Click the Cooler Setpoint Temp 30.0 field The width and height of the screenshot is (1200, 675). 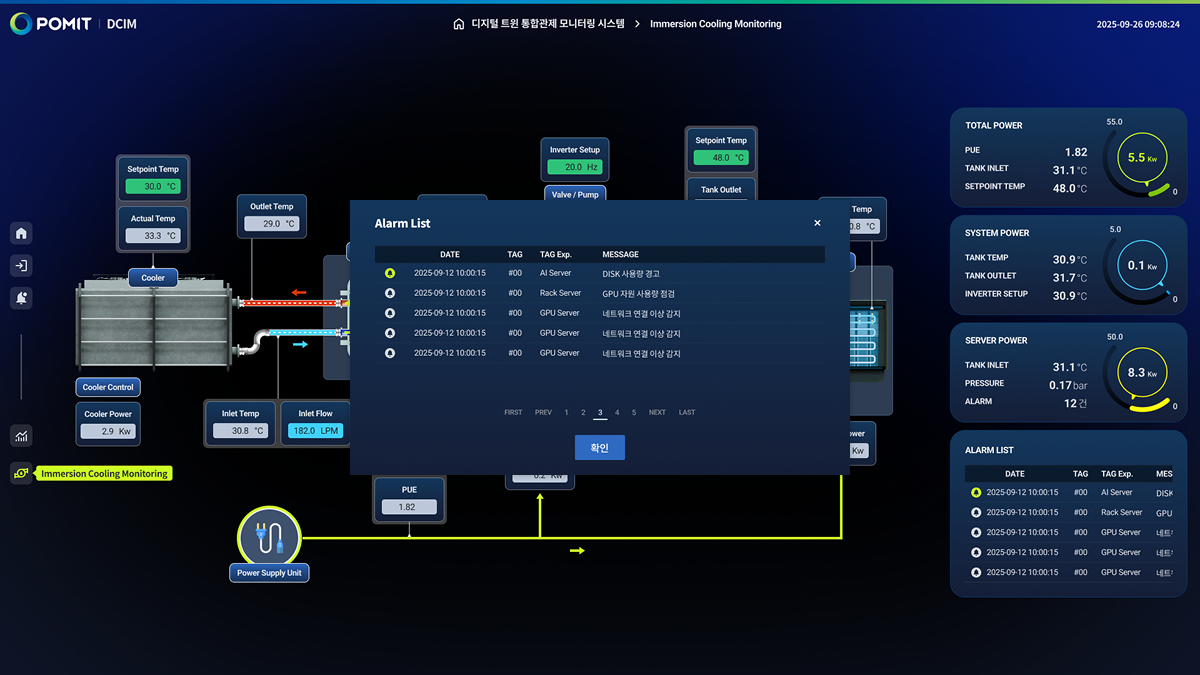click(x=153, y=186)
